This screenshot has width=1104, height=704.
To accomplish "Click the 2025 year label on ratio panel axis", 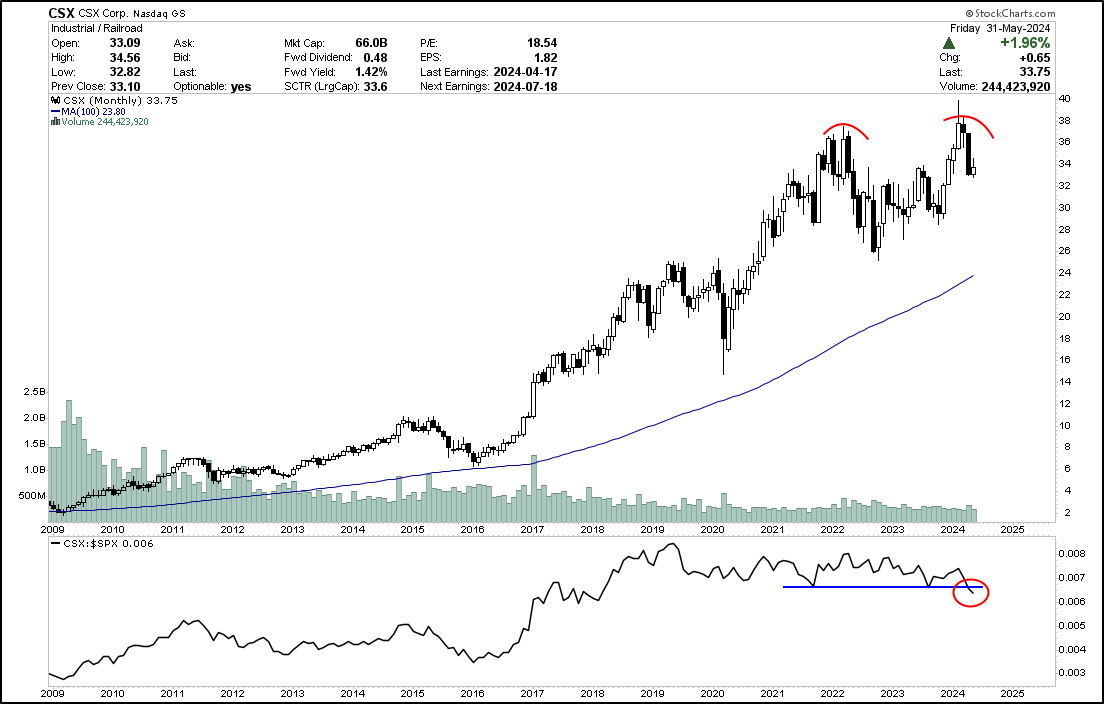I will [x=1012, y=693].
